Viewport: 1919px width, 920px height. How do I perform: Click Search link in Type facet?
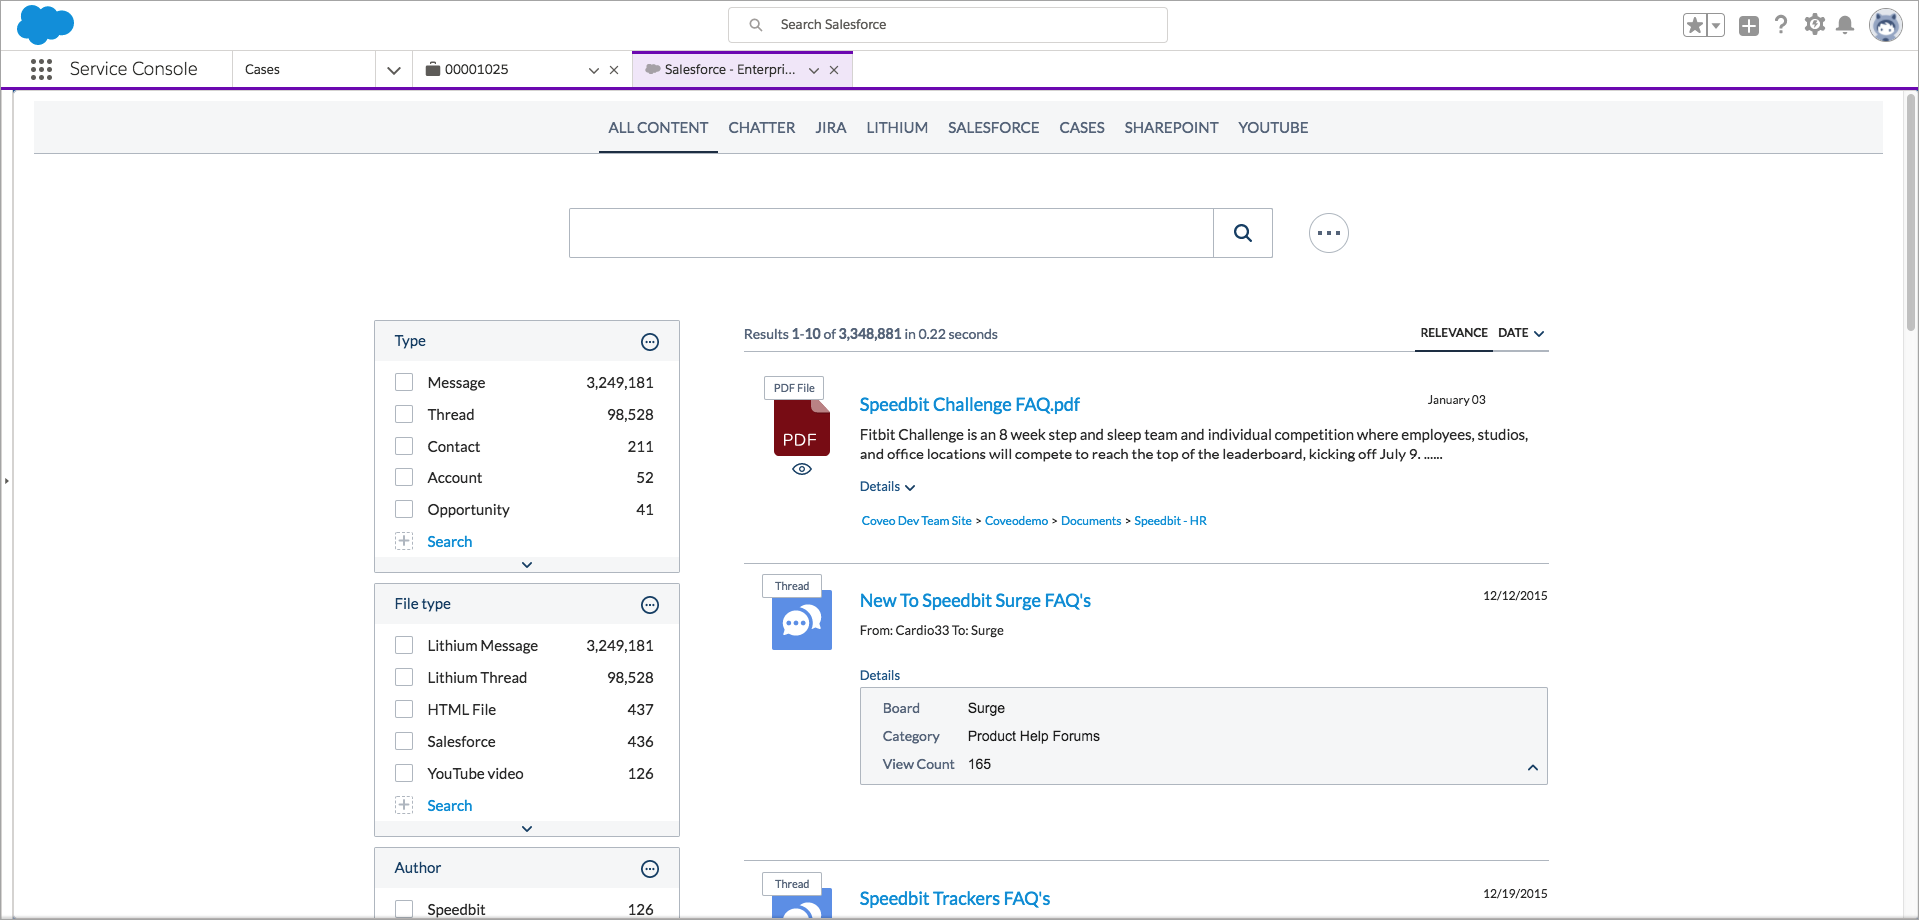450,542
